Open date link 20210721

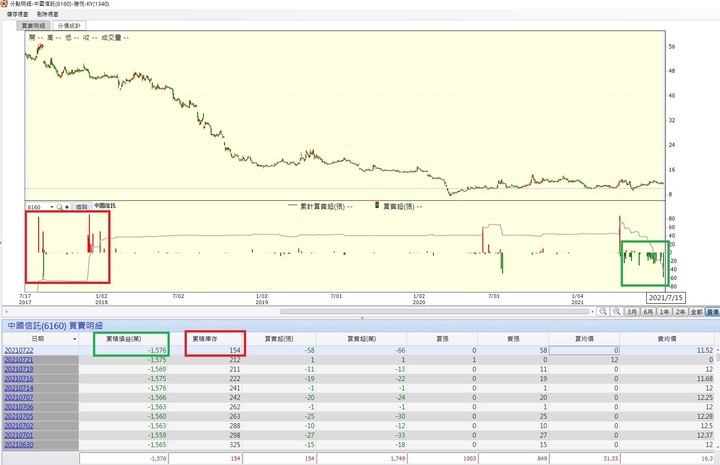(19, 360)
